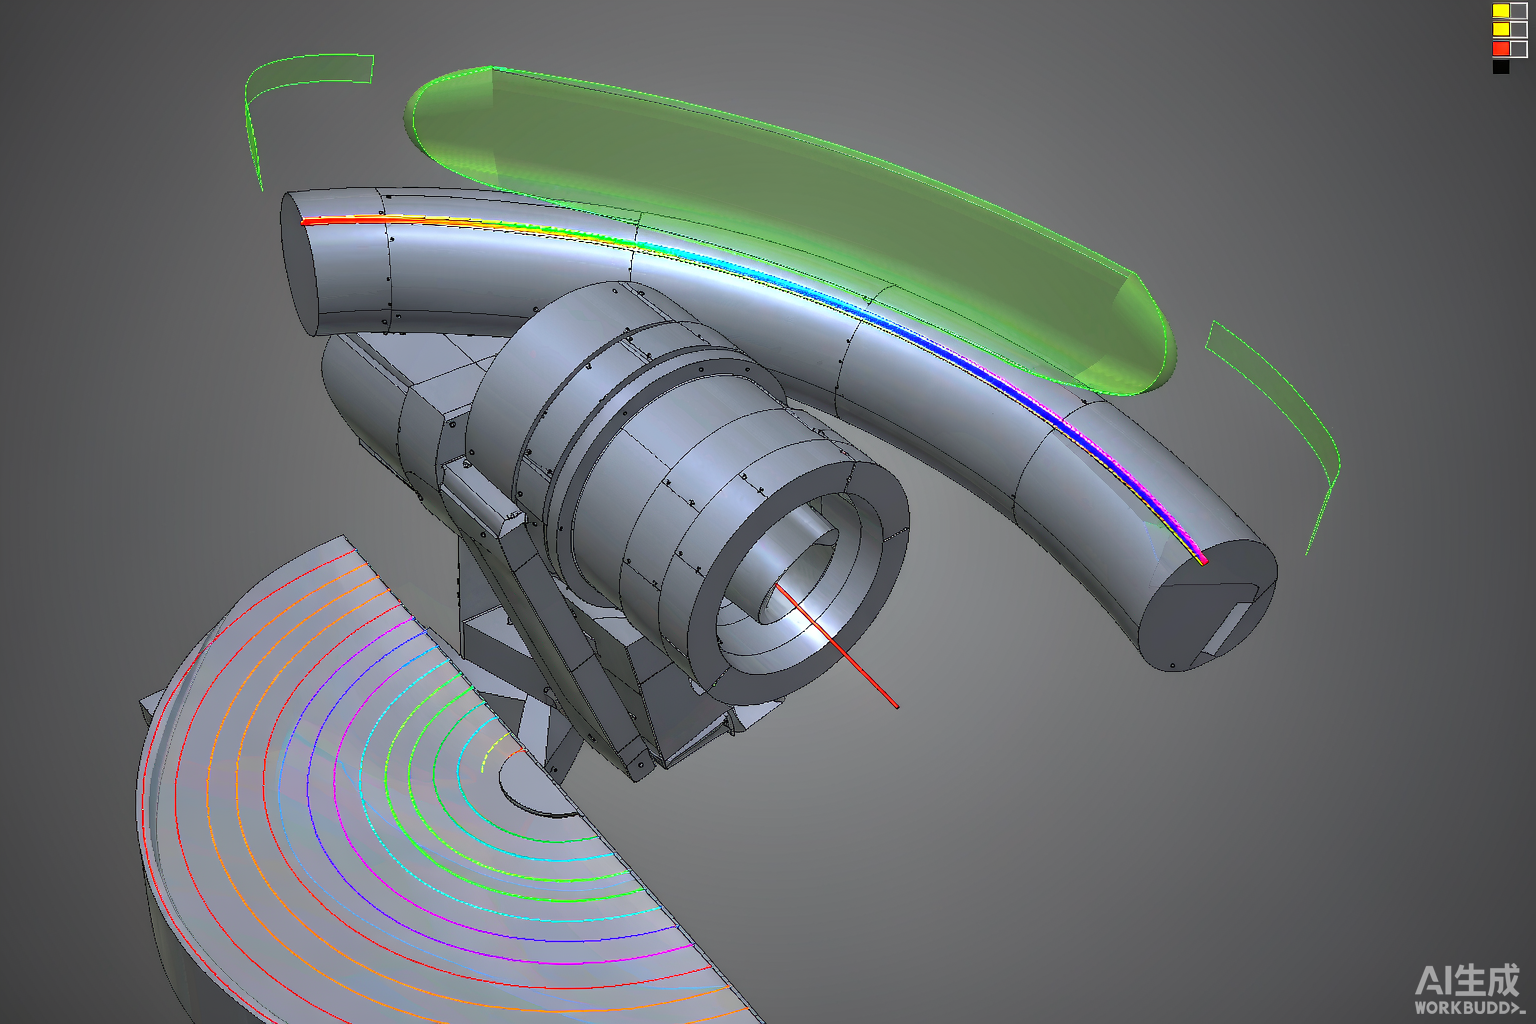1536x1024 pixels.
Task: Click the black color swatch
Action: [x=1501, y=67]
